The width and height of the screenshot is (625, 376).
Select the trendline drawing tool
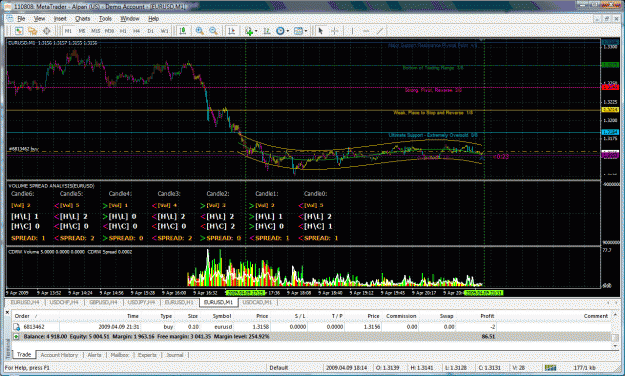point(380,31)
